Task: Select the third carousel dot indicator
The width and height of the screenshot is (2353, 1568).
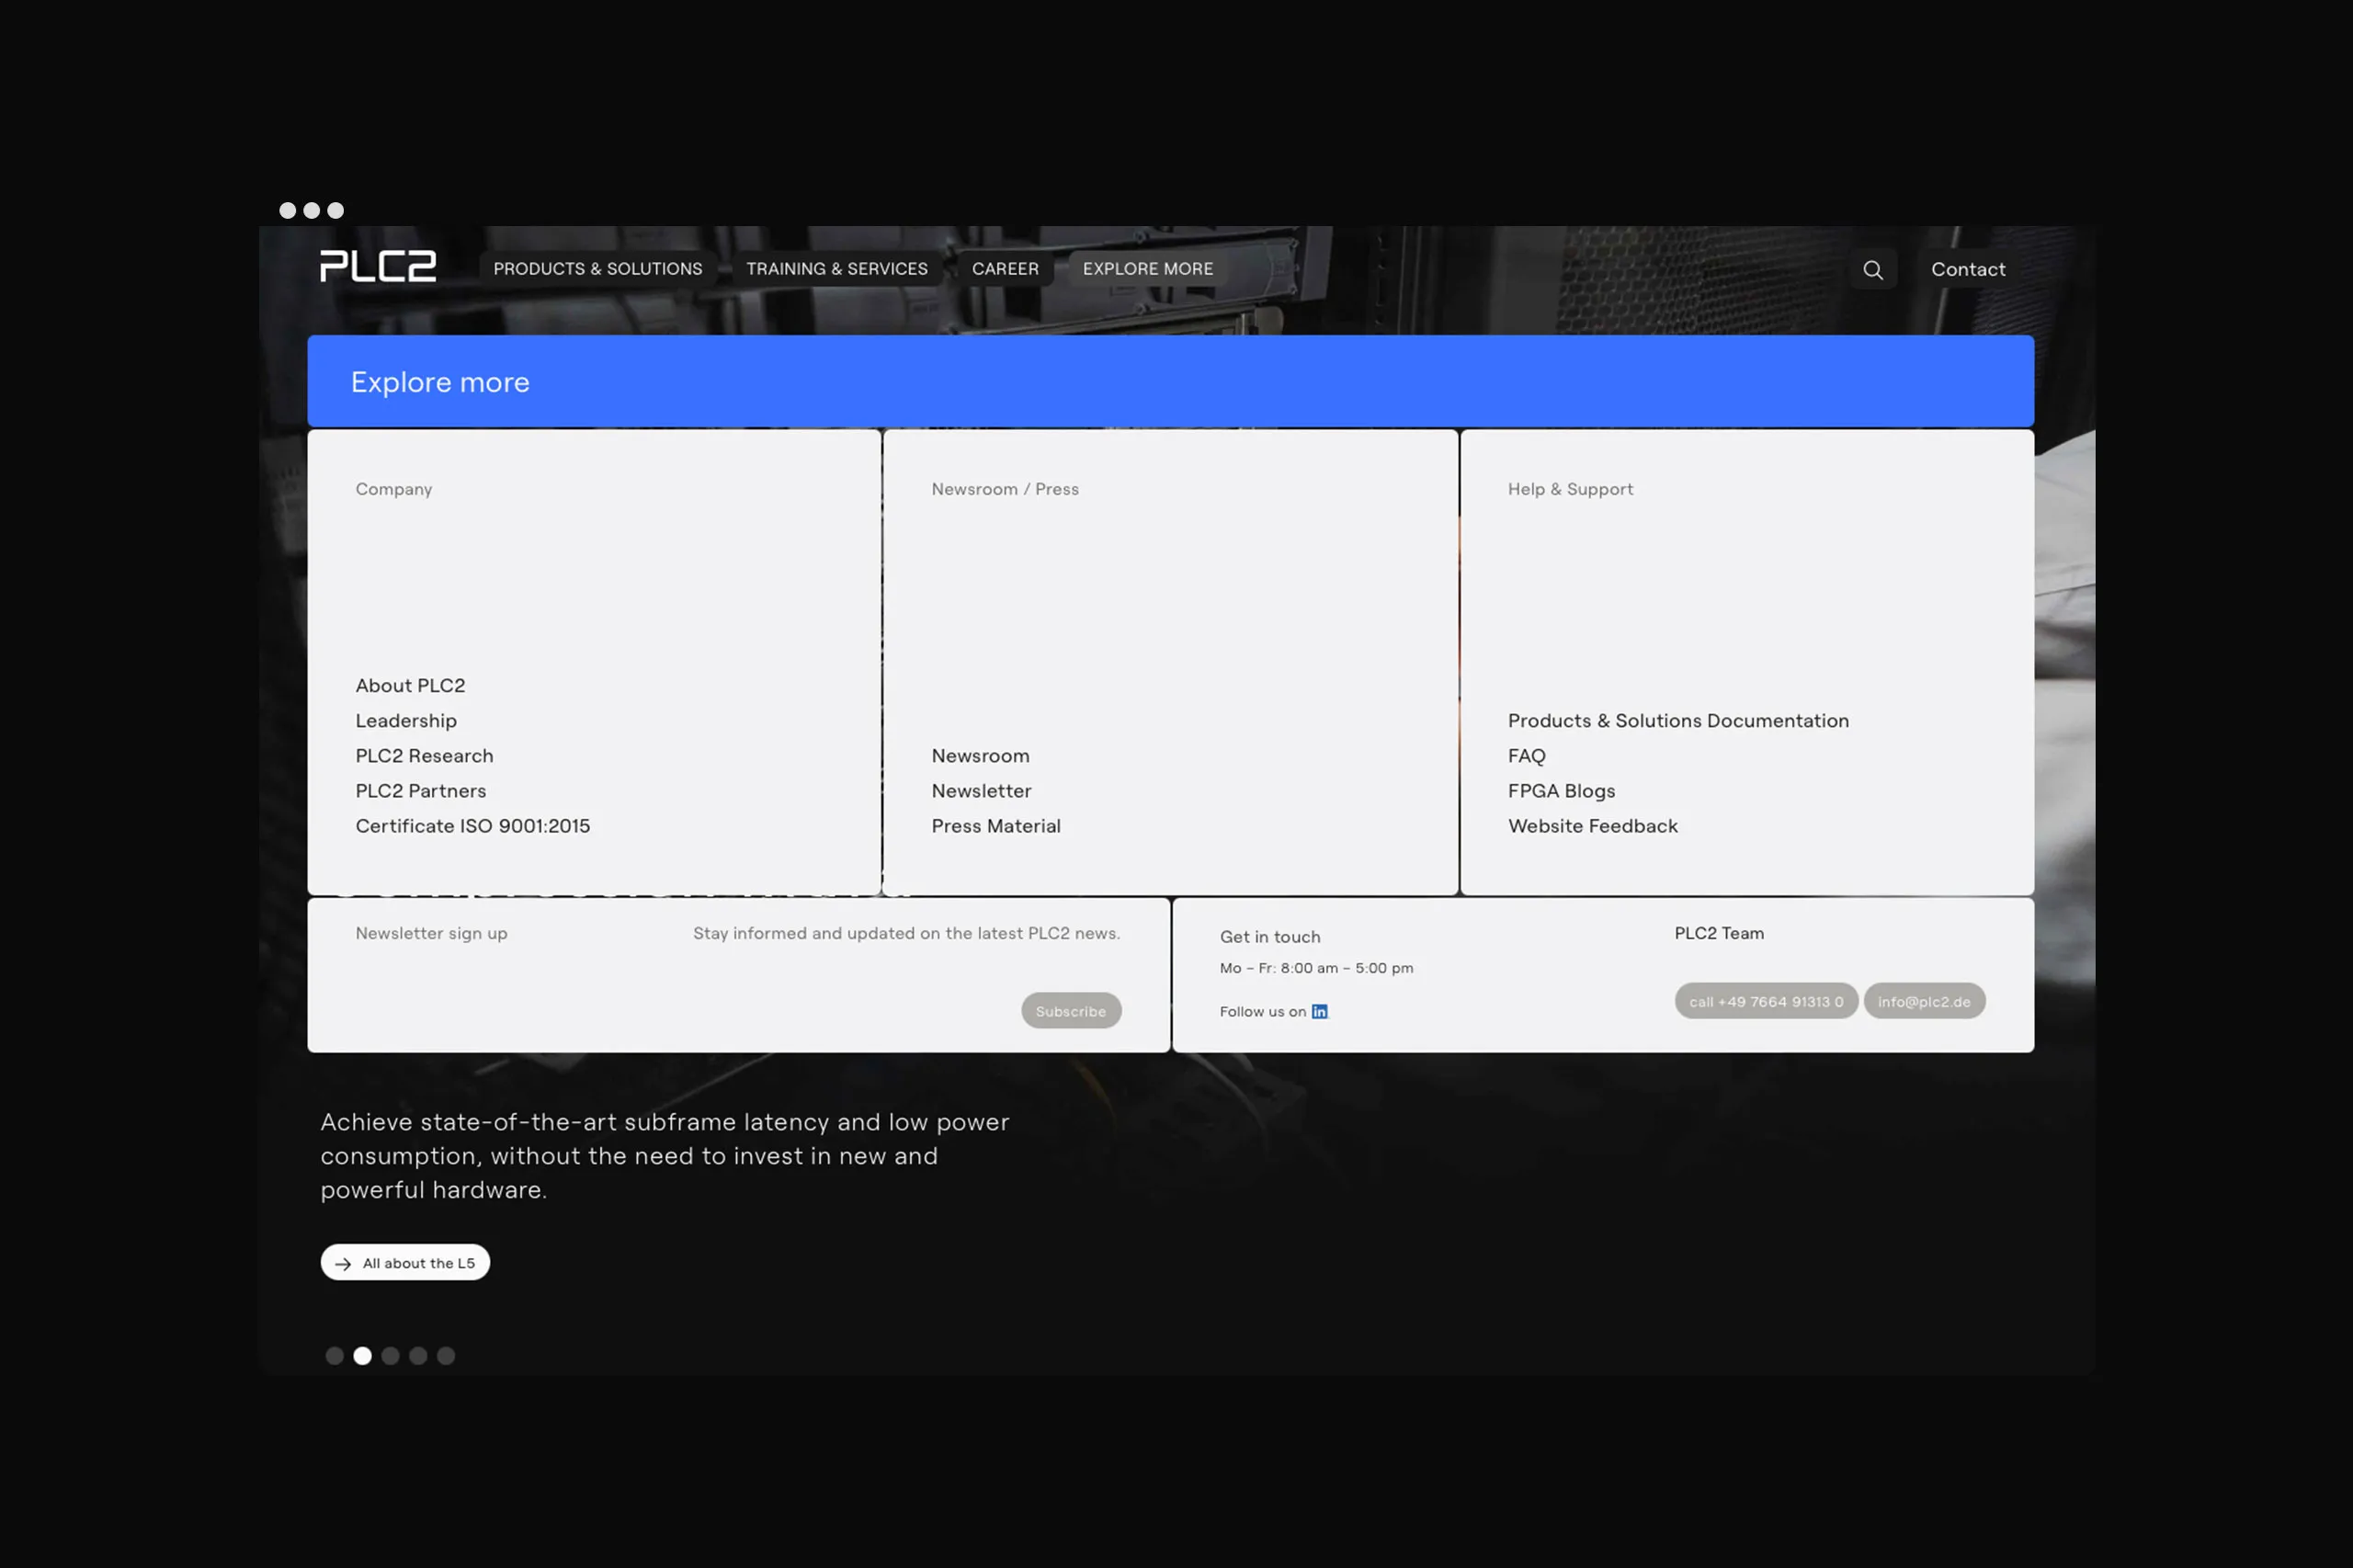Action: tap(391, 1356)
